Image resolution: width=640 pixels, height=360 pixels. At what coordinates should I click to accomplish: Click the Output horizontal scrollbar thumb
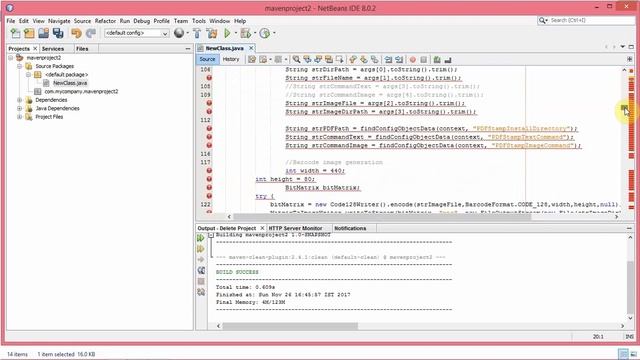coord(290,326)
